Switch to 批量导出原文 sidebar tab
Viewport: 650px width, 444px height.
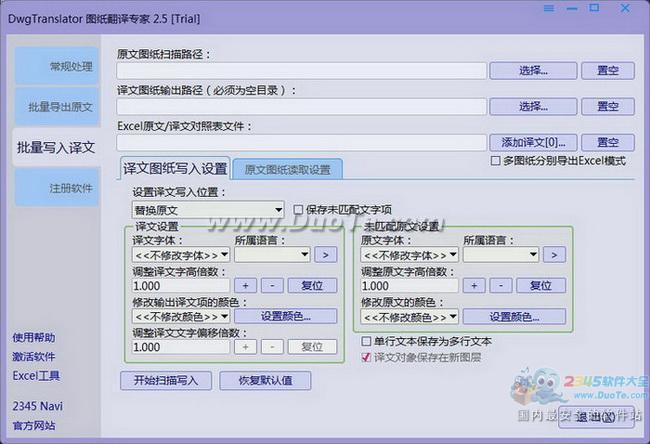point(57,107)
